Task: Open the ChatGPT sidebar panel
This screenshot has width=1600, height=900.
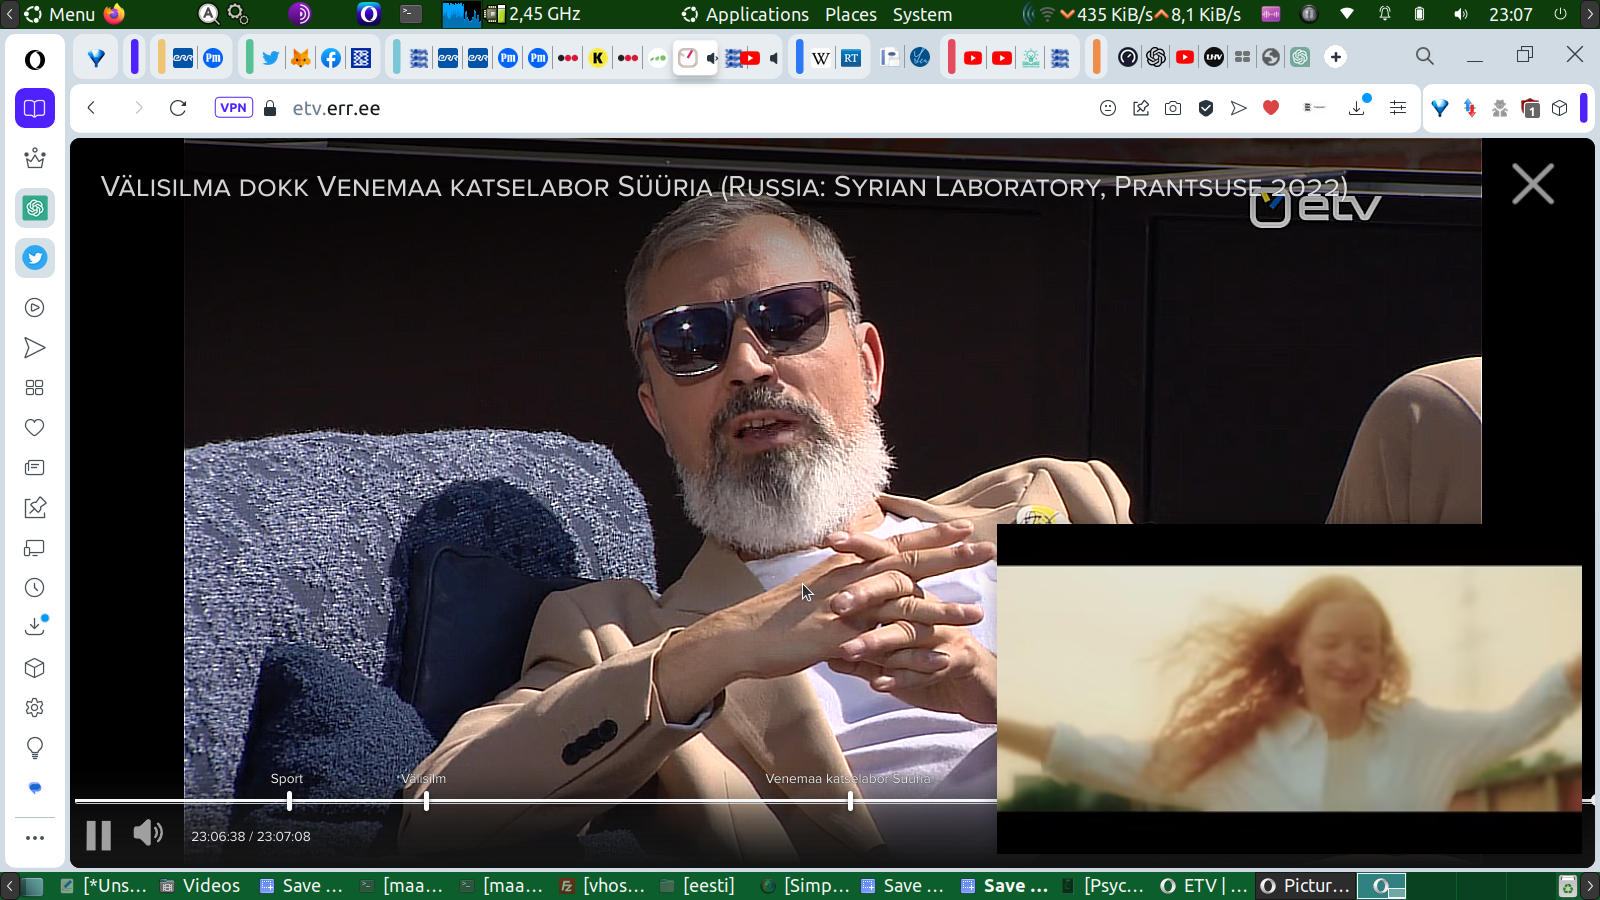Action: 35,208
